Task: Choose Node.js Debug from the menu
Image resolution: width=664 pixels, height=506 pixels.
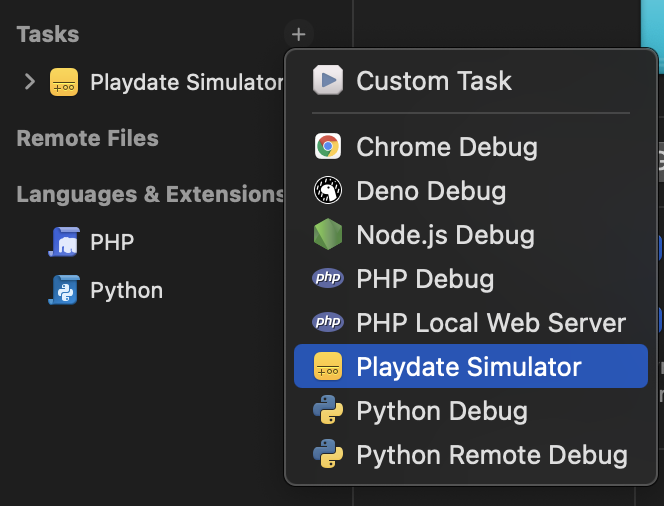Action: (x=471, y=235)
